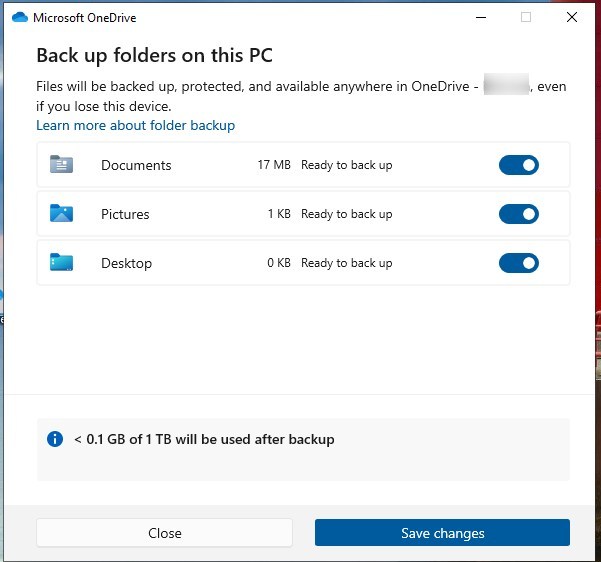Click the Close button at bottom
The height and width of the screenshot is (562, 601).
(x=164, y=533)
